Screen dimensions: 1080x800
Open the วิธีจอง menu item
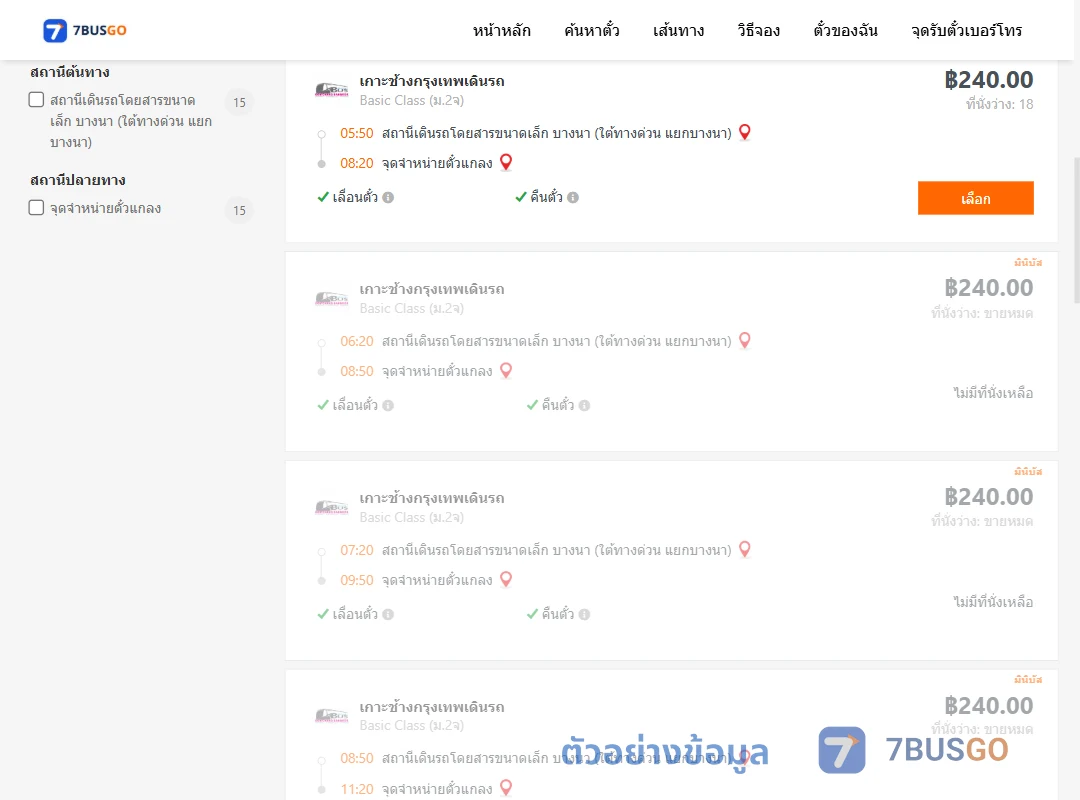click(758, 30)
